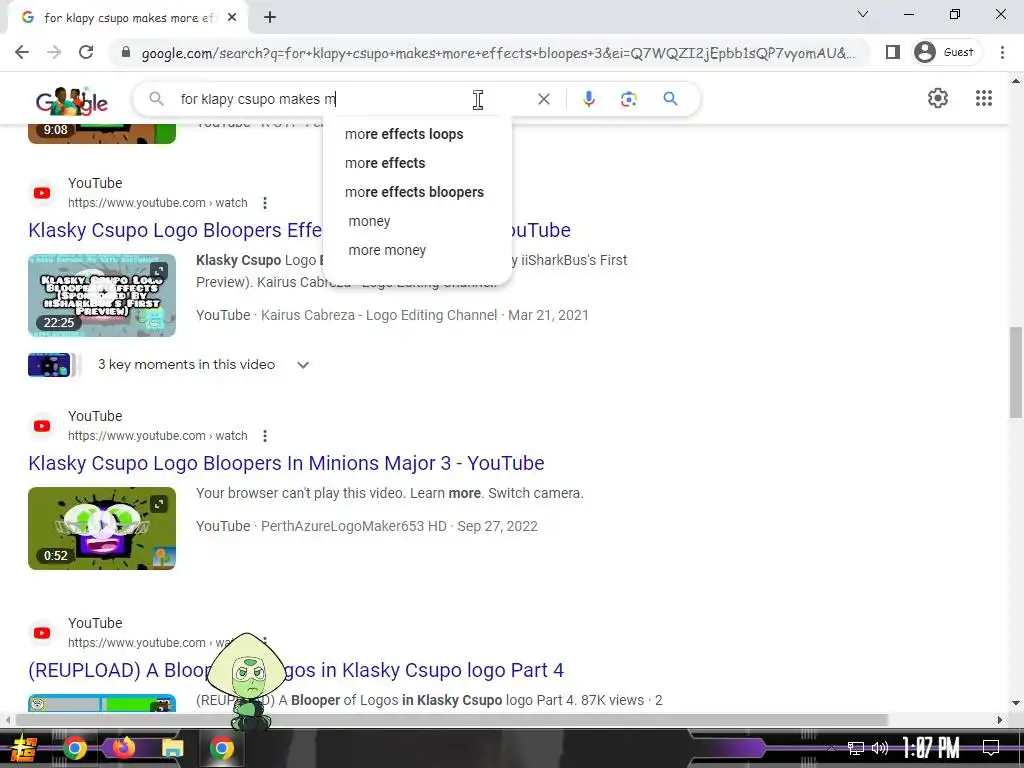The height and width of the screenshot is (768, 1024).
Task: Reload the current Google search page
Action: point(86,52)
